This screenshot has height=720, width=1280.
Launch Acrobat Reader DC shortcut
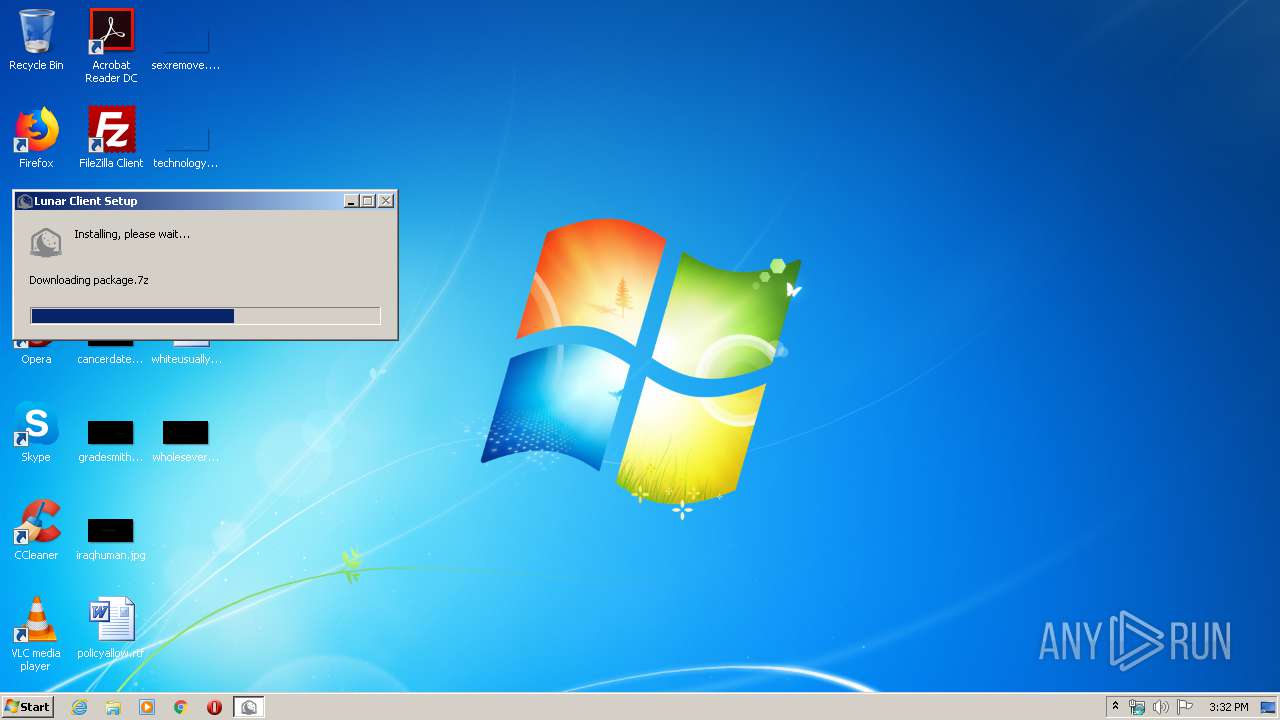coord(111,45)
